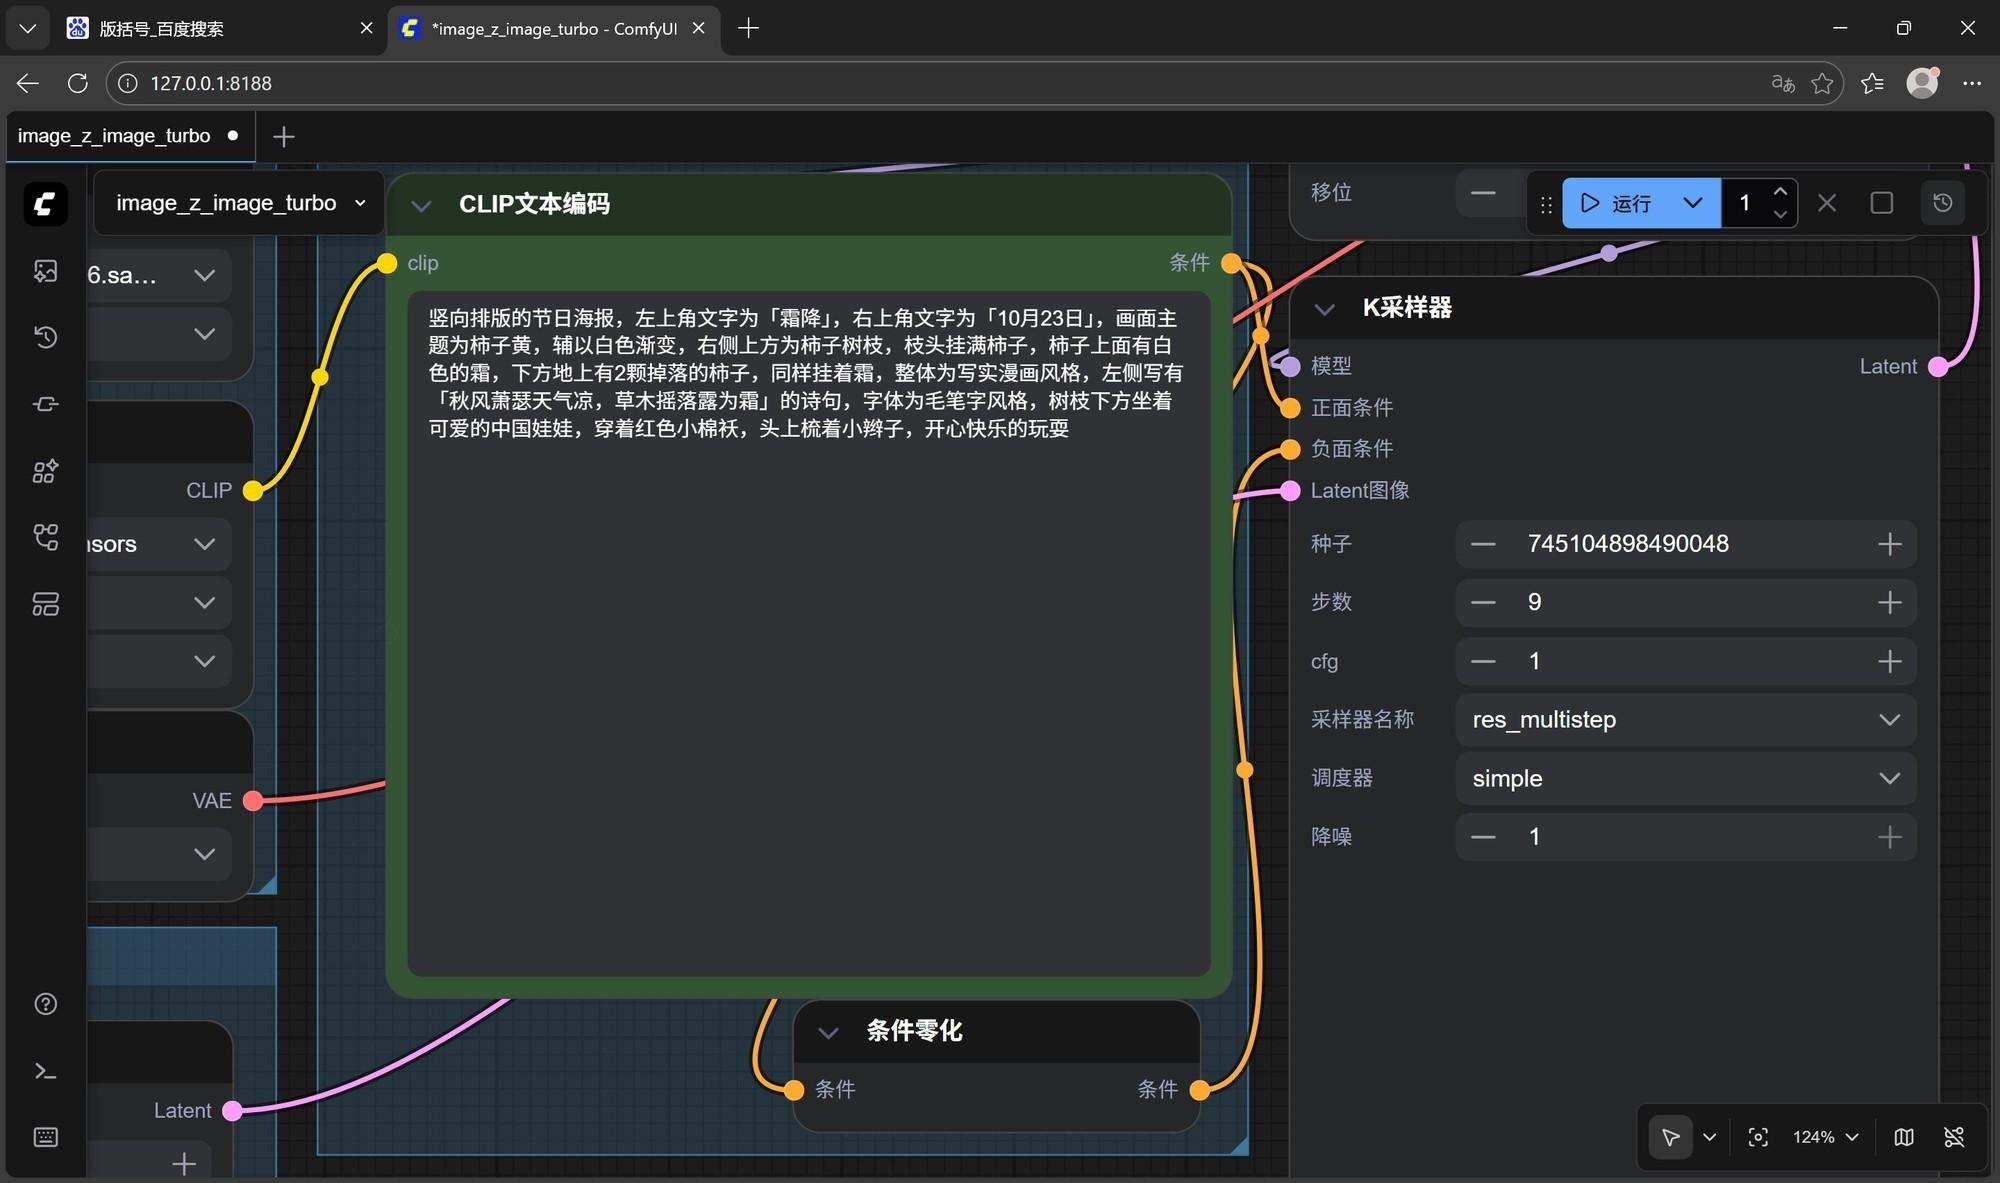Screen dimensions: 2000x1183
Task: Click the ComfyUI logo in the sidebar
Action: point(45,204)
